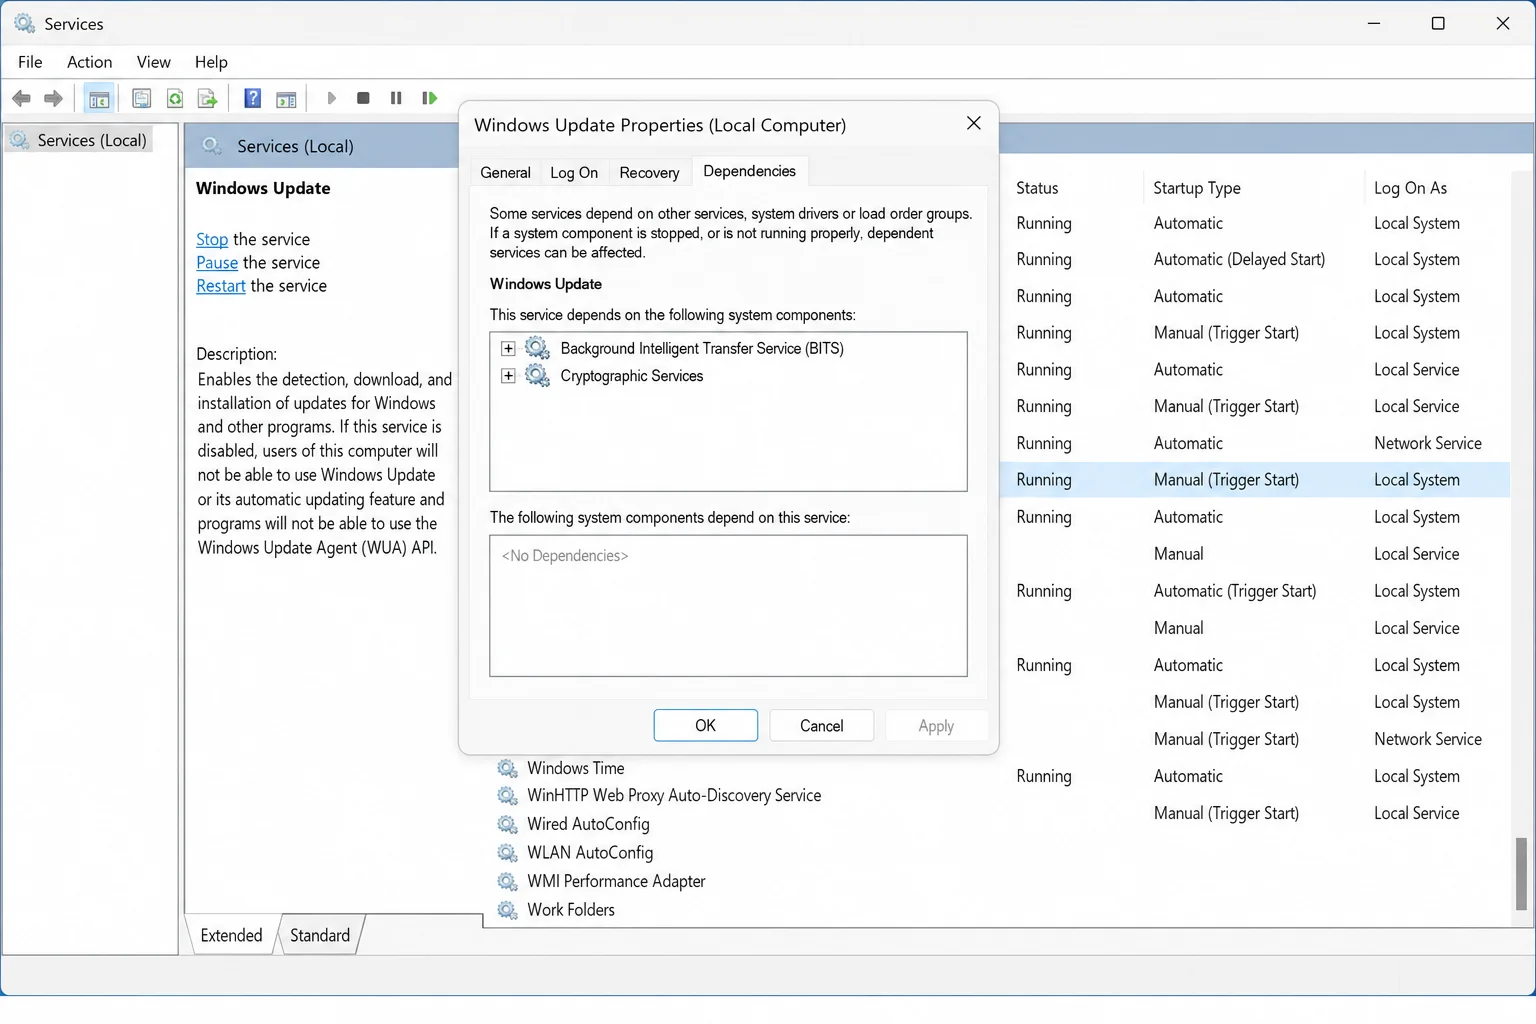Click the Properties toolbar icon
The image size is (1536, 1024).
142,98
